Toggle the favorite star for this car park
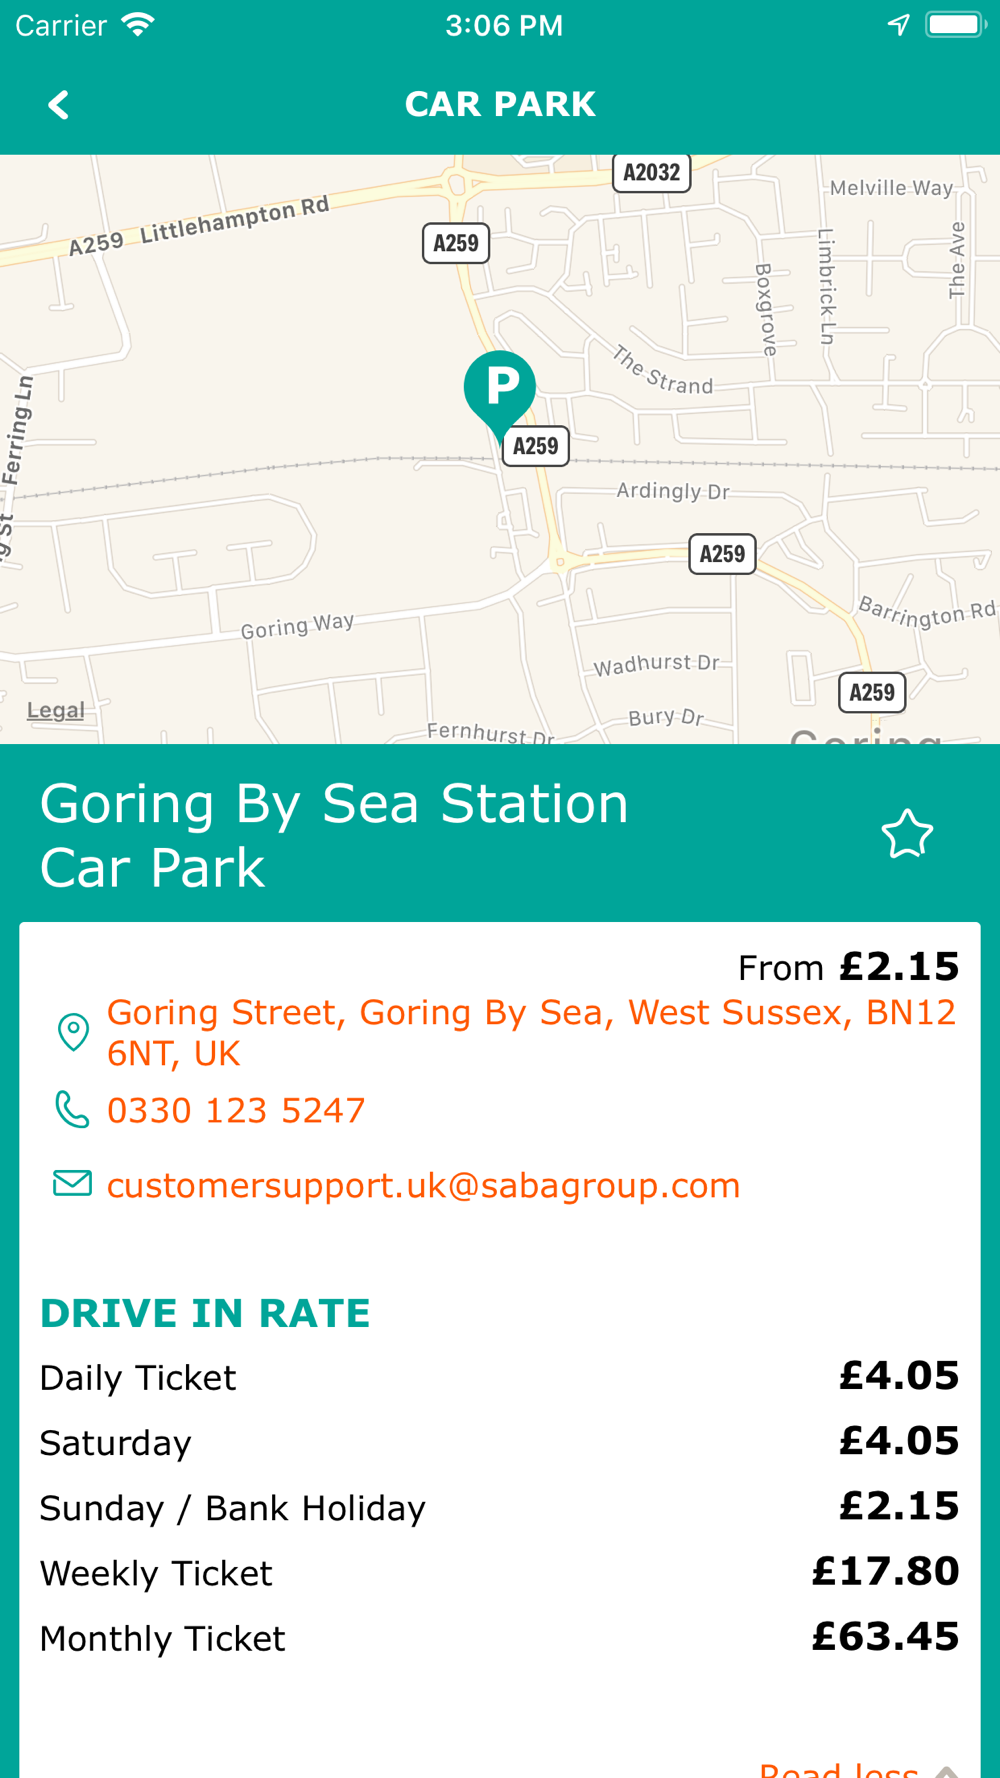 [x=907, y=835]
